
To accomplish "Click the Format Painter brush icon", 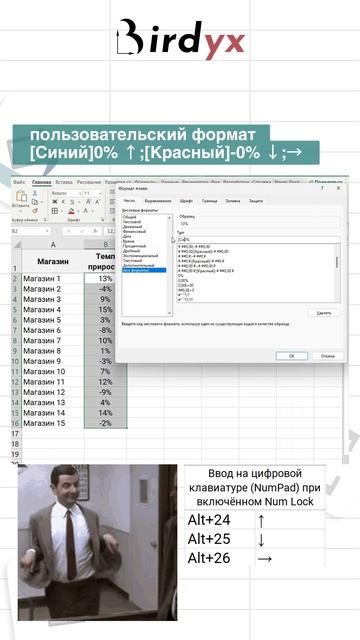I will (x=35, y=211).
